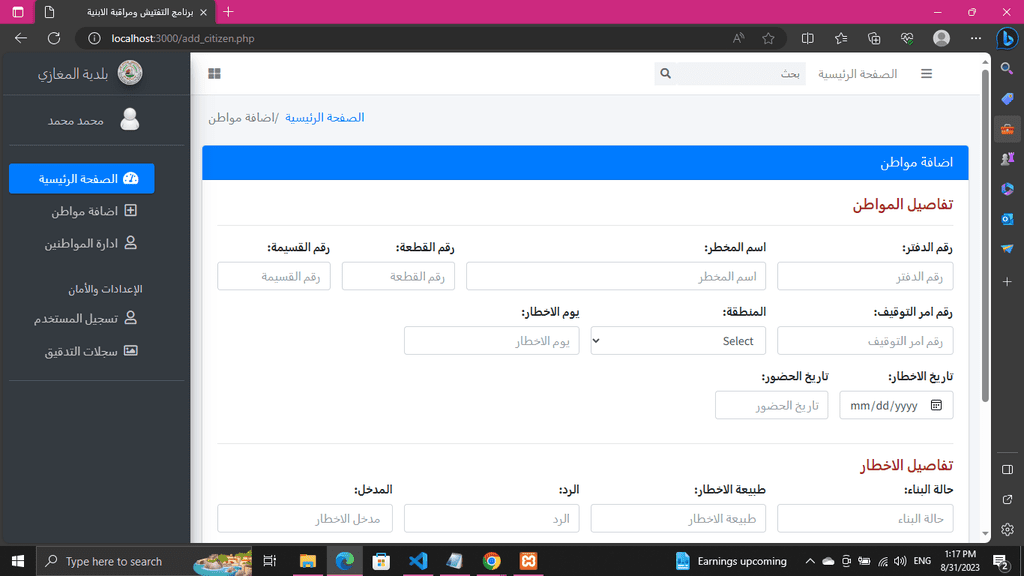The height and width of the screenshot is (576, 1024).
Task: Open File Explorer from the taskbar
Action: pyautogui.click(x=308, y=561)
